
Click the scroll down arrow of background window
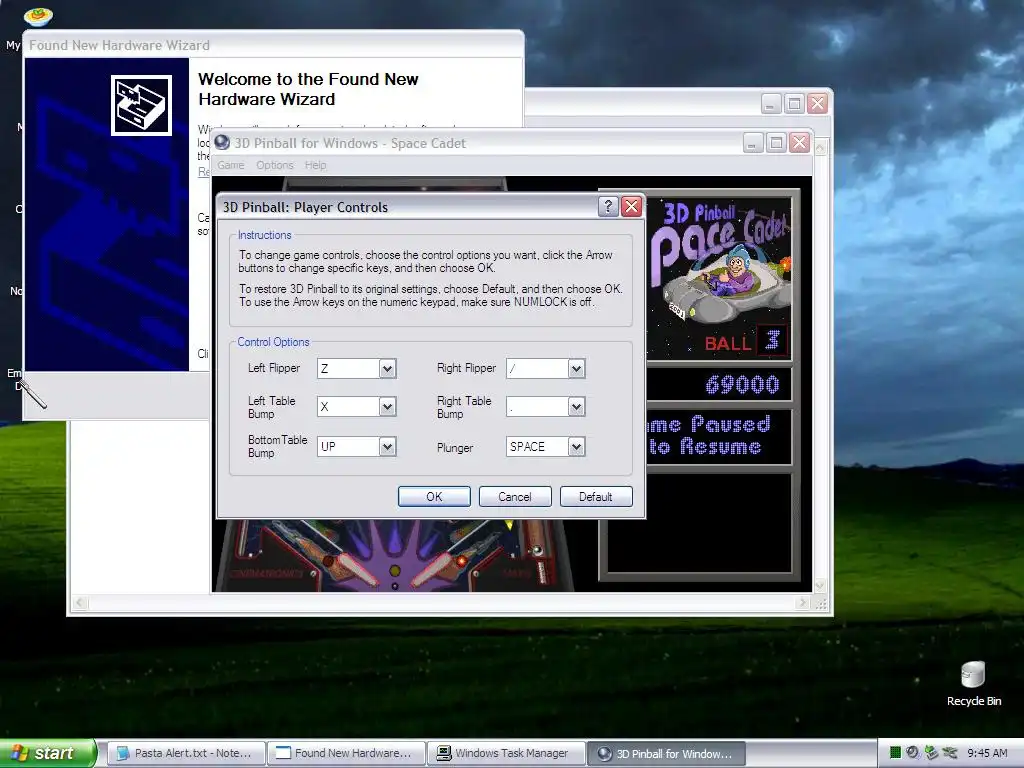coord(820,585)
